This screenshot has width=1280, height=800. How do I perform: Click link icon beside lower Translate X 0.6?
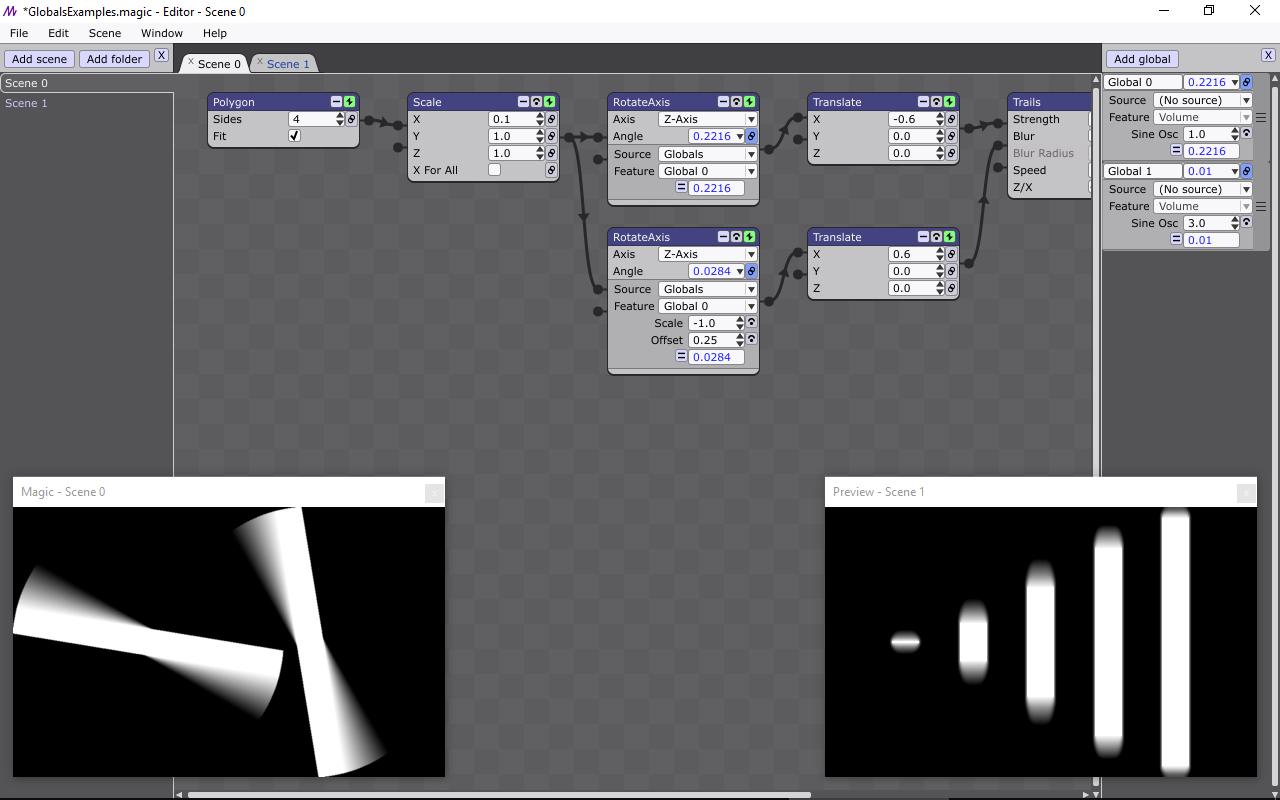click(951, 254)
